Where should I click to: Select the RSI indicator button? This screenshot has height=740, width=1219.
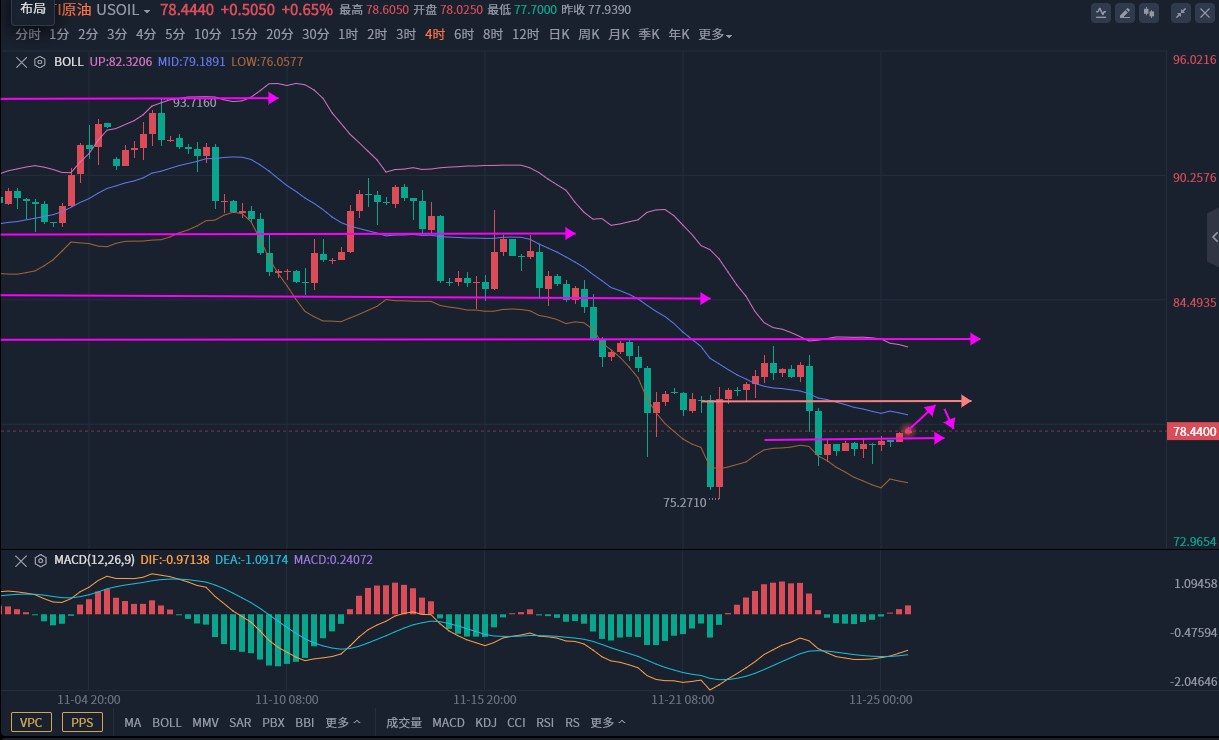(x=545, y=722)
